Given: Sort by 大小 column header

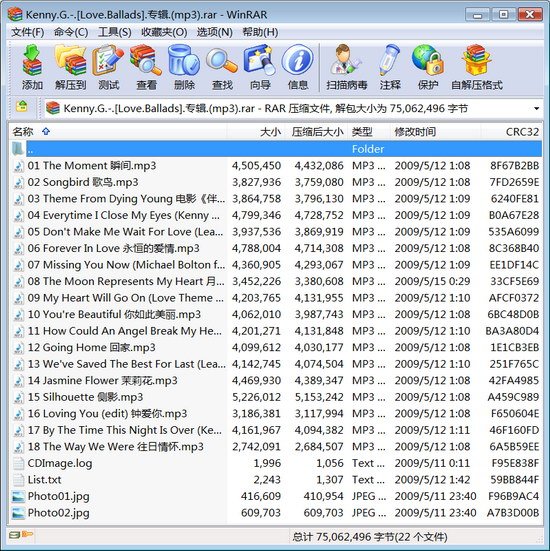Looking at the screenshot, I should (255, 132).
